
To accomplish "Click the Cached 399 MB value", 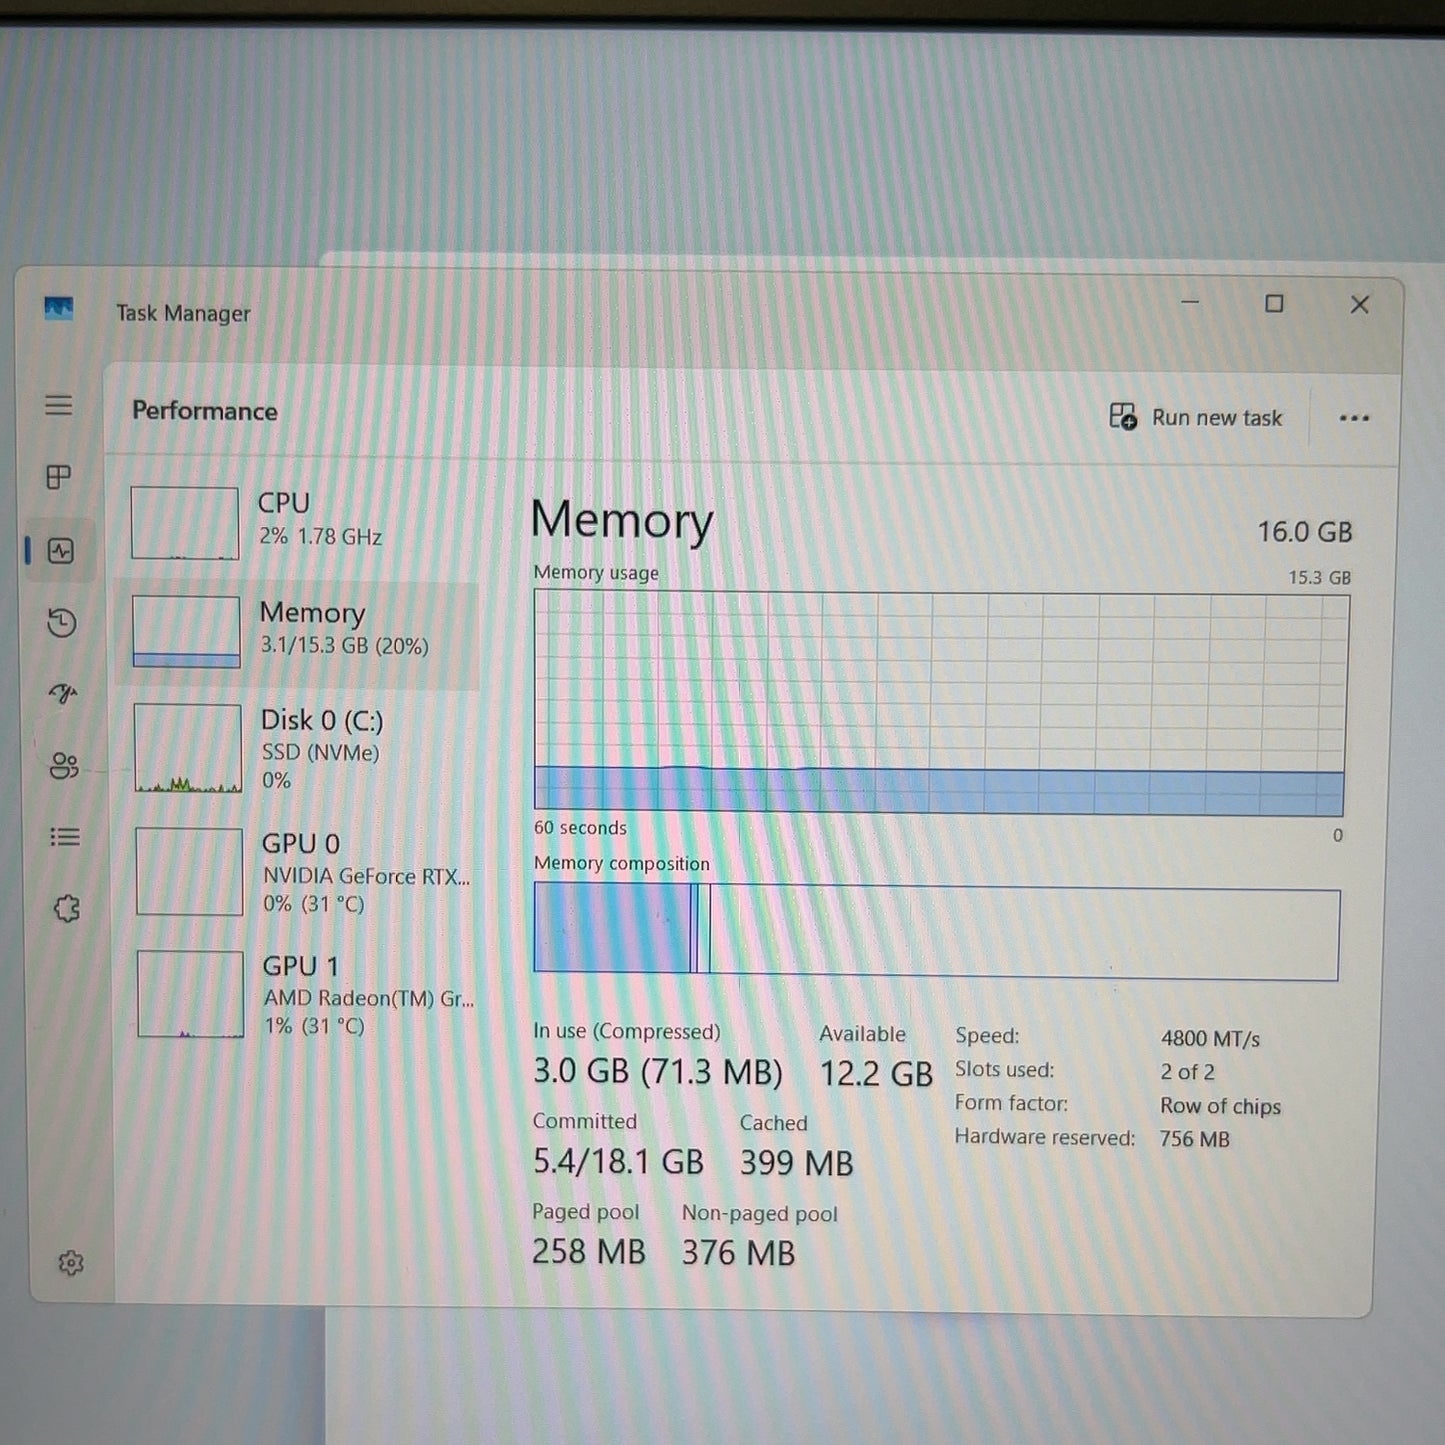I will (x=797, y=1163).
